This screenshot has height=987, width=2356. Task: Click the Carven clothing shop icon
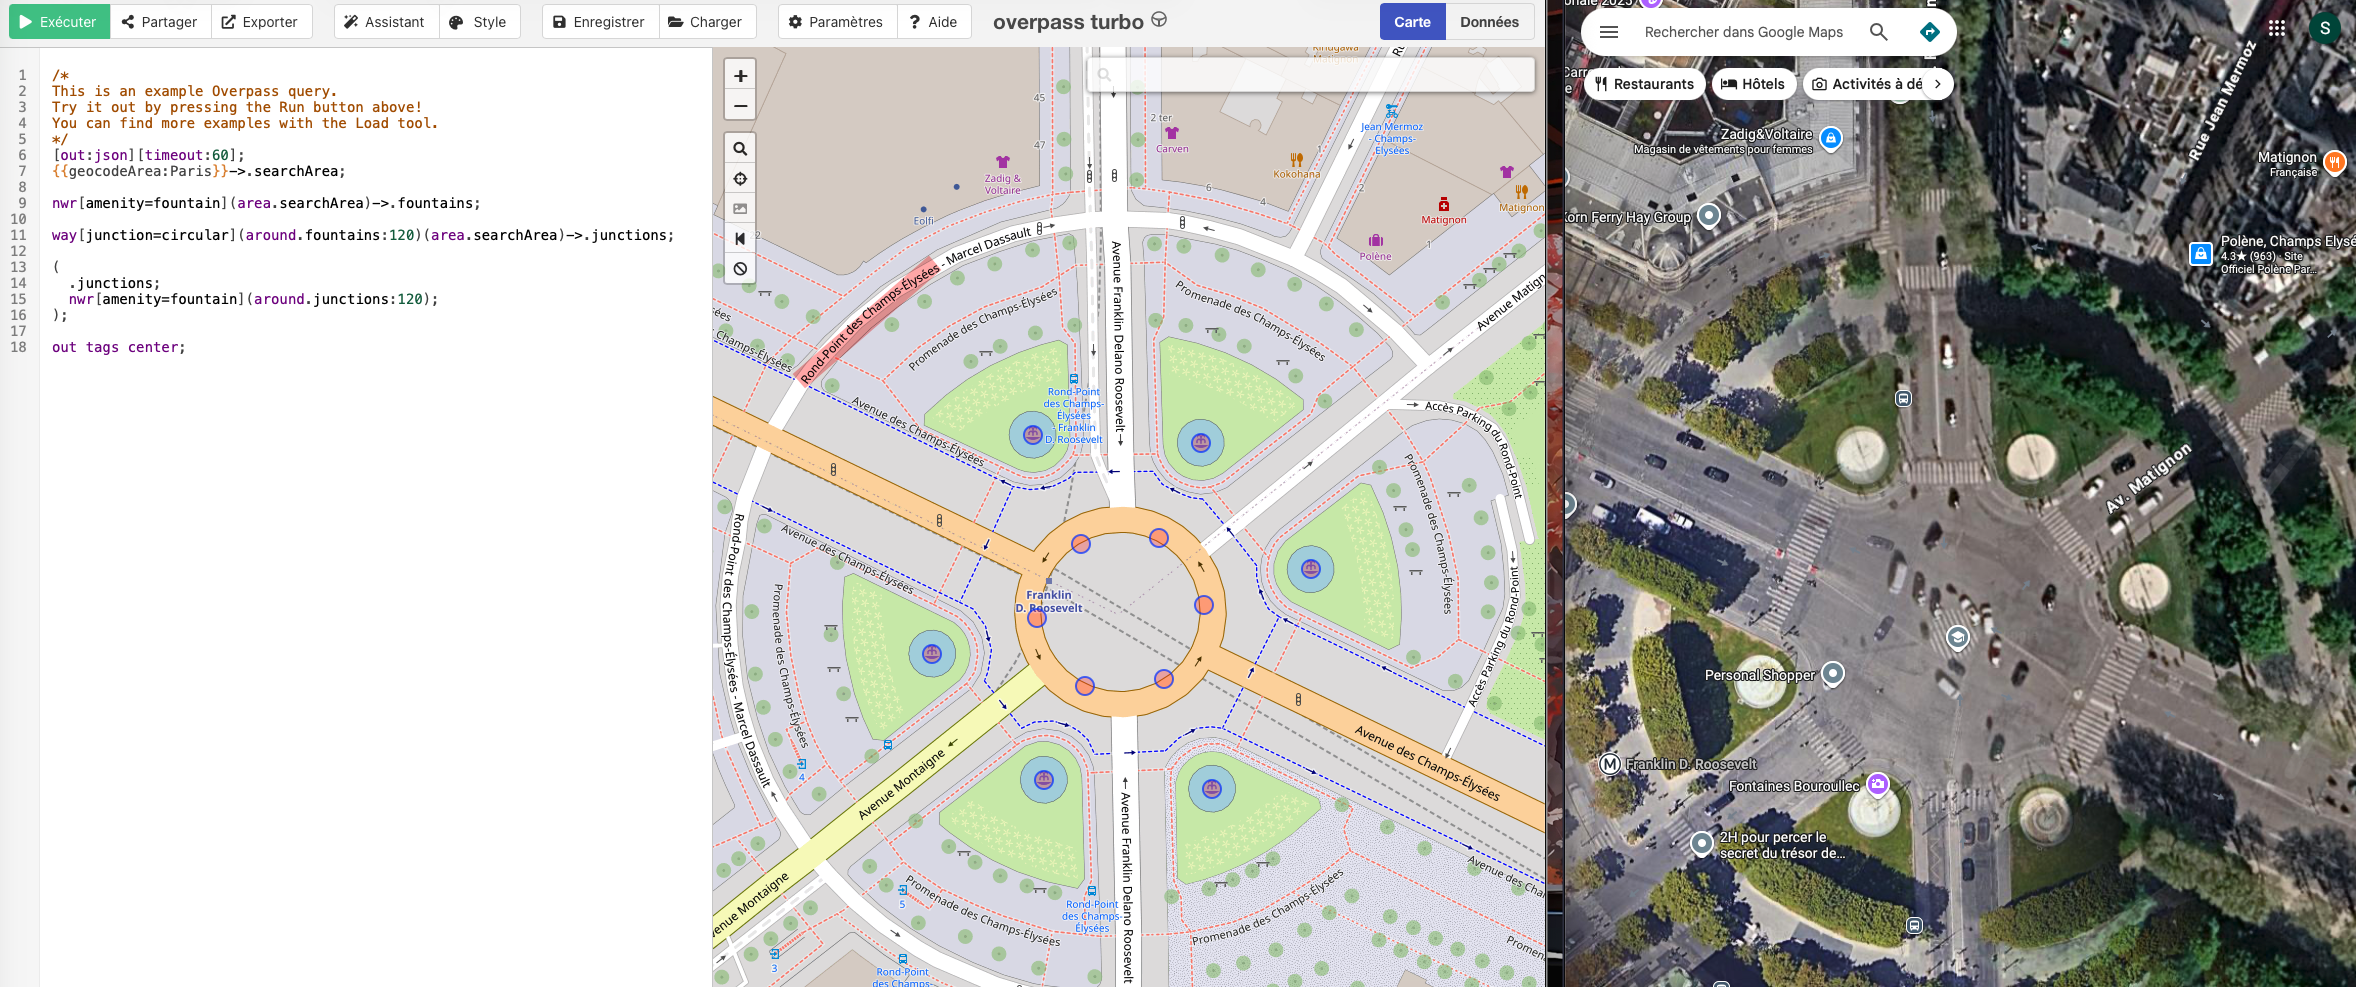[1172, 133]
